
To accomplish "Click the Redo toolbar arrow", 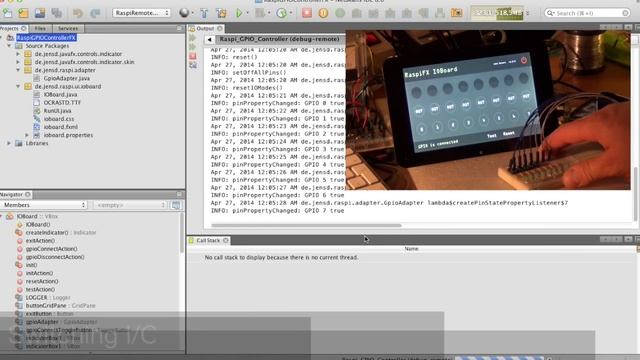I will [x=95, y=13].
